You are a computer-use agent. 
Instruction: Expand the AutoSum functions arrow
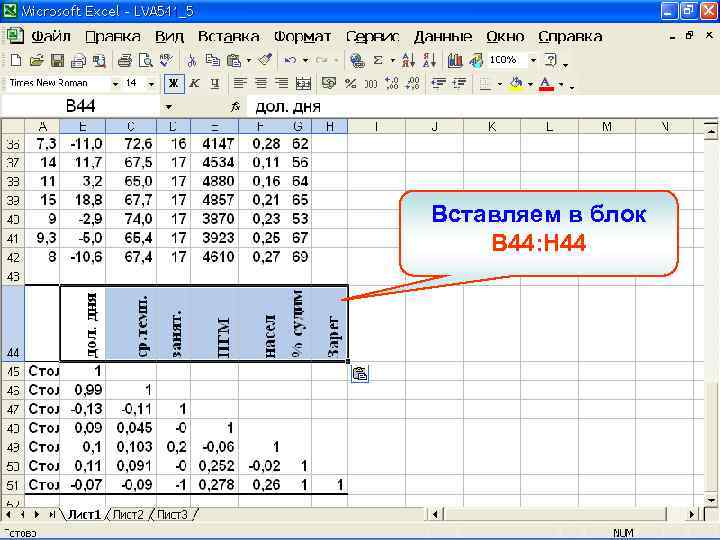tap(393, 60)
